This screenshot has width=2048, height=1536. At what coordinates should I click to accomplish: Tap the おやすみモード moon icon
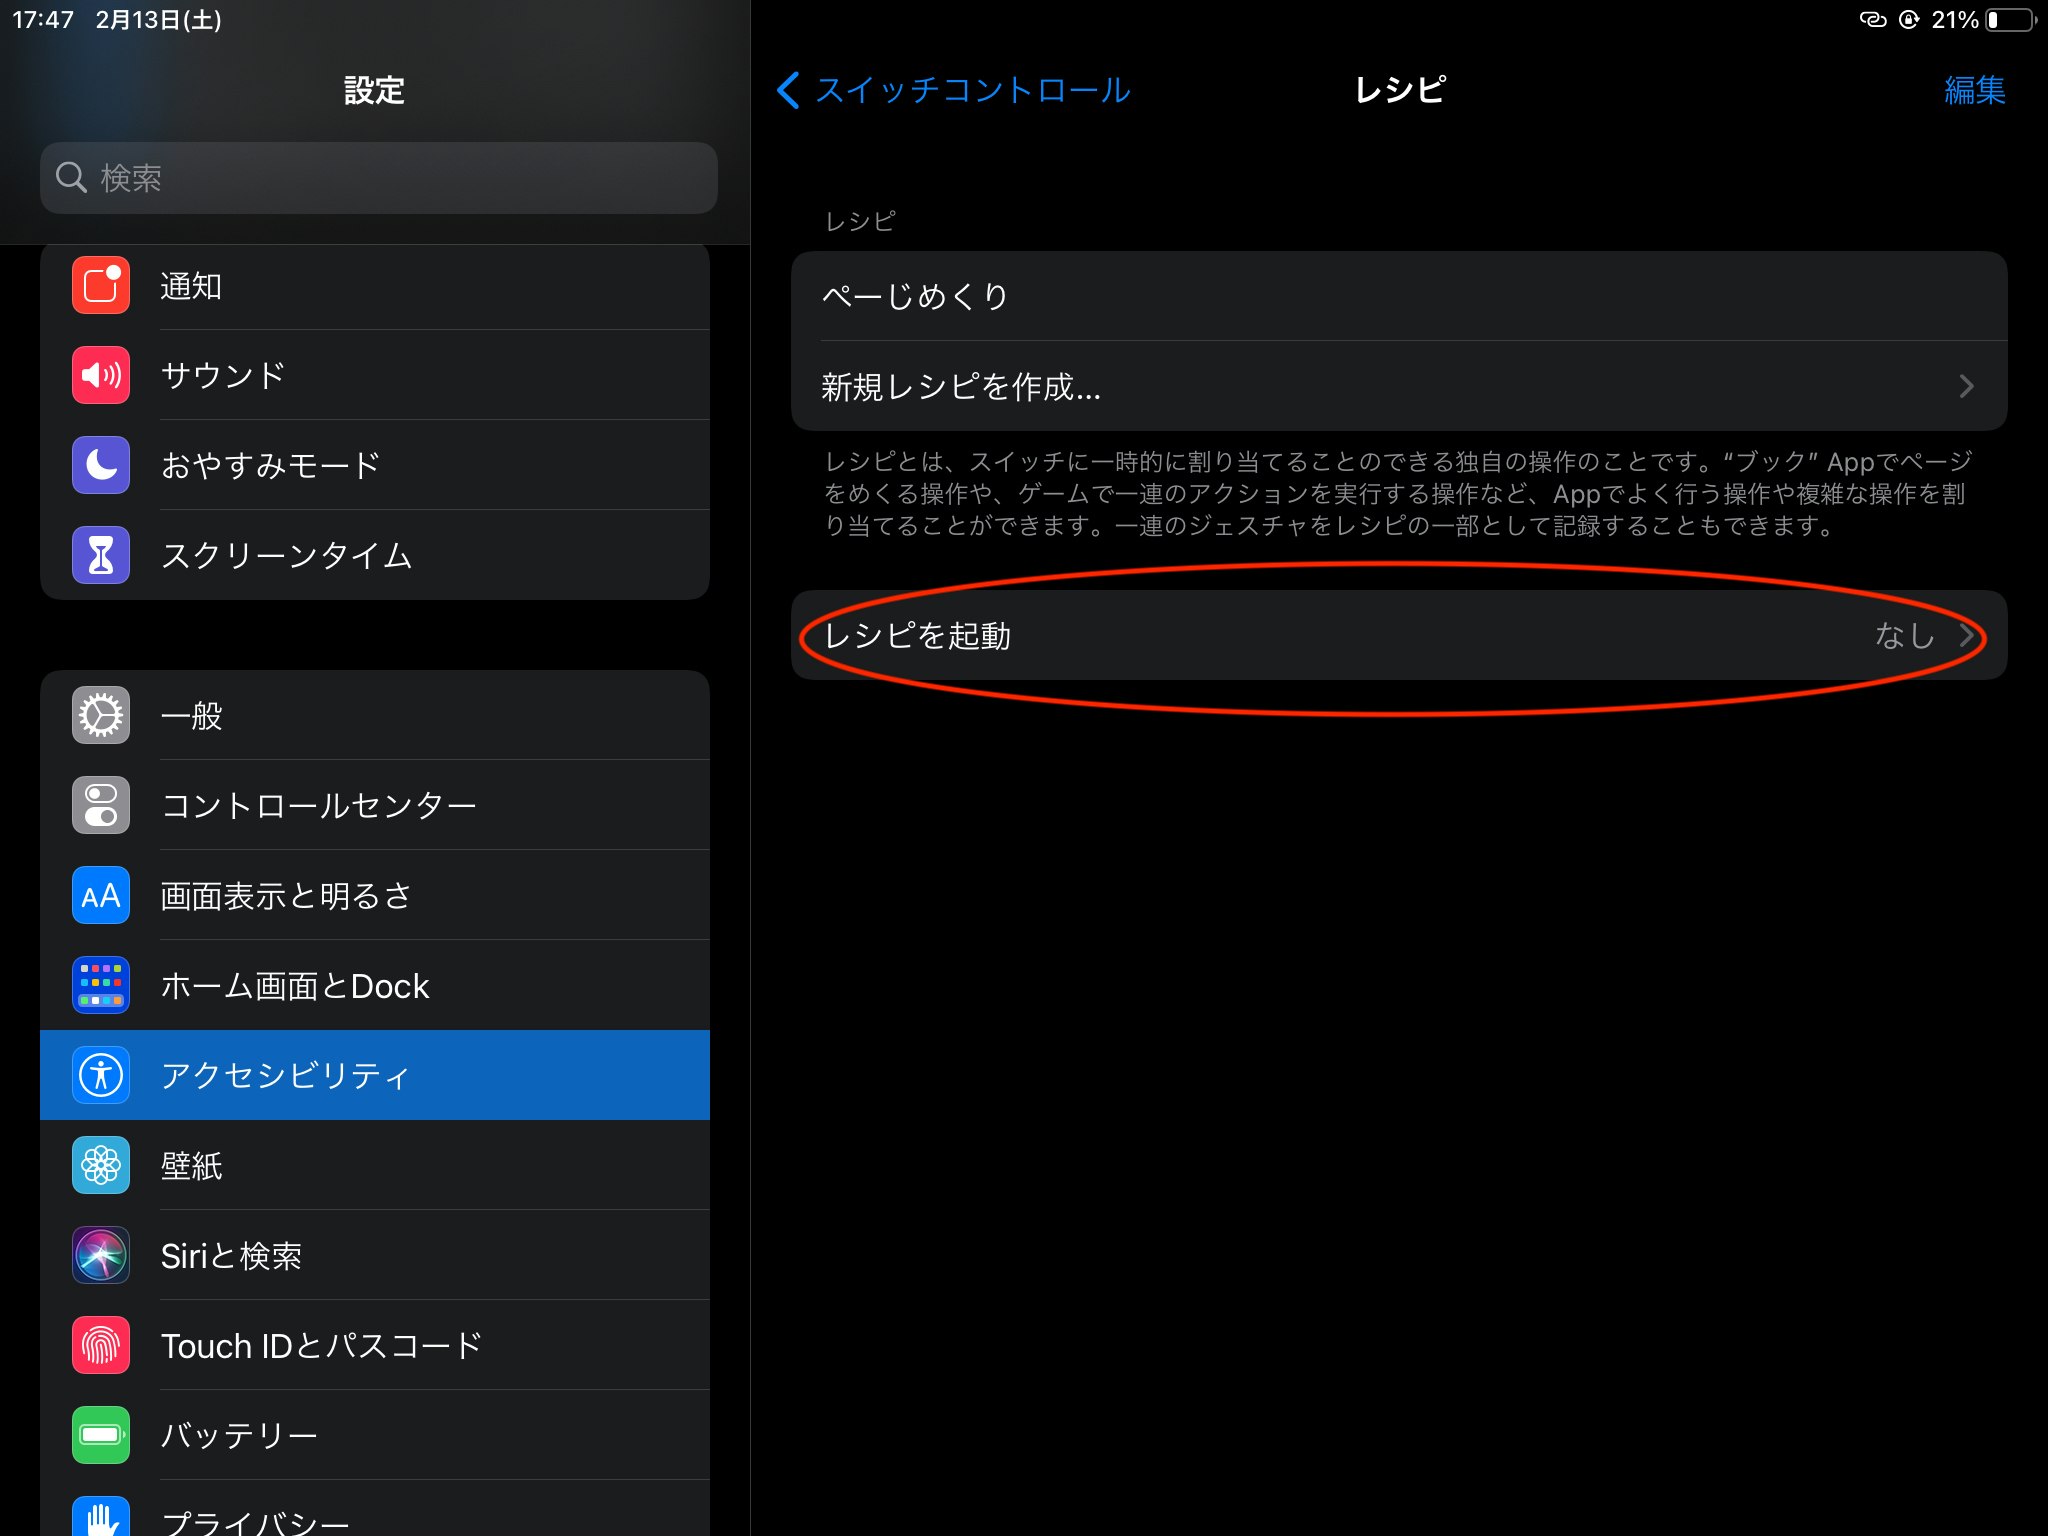pos(101,465)
